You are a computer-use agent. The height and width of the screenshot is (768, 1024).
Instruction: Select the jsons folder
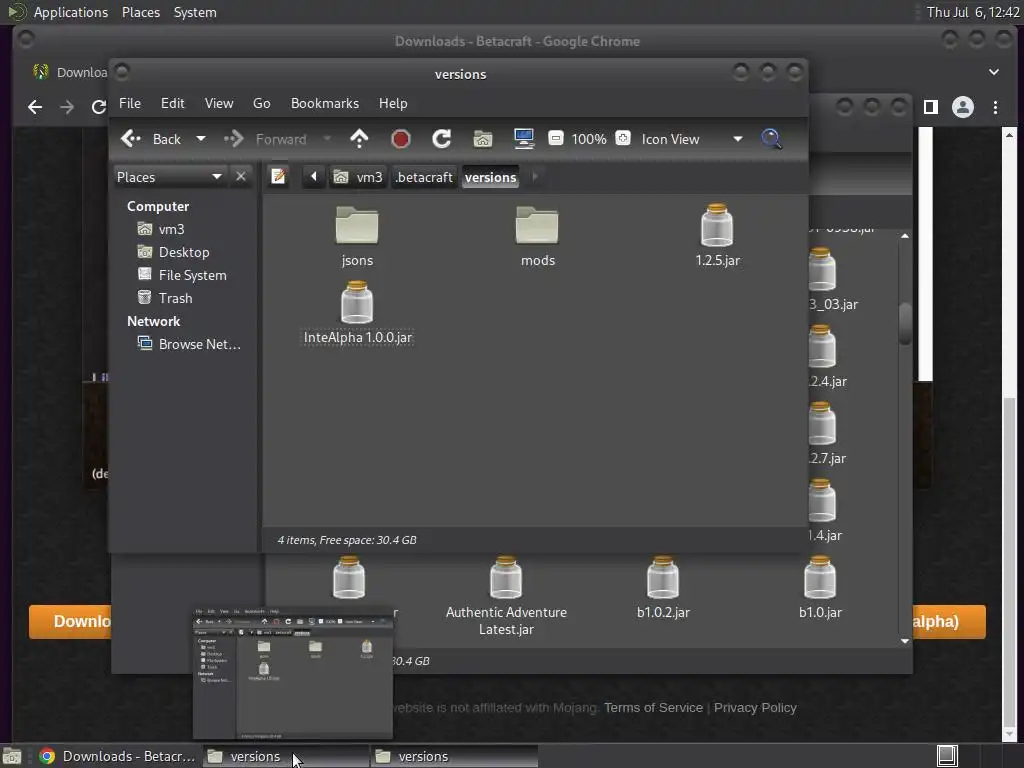tap(357, 236)
